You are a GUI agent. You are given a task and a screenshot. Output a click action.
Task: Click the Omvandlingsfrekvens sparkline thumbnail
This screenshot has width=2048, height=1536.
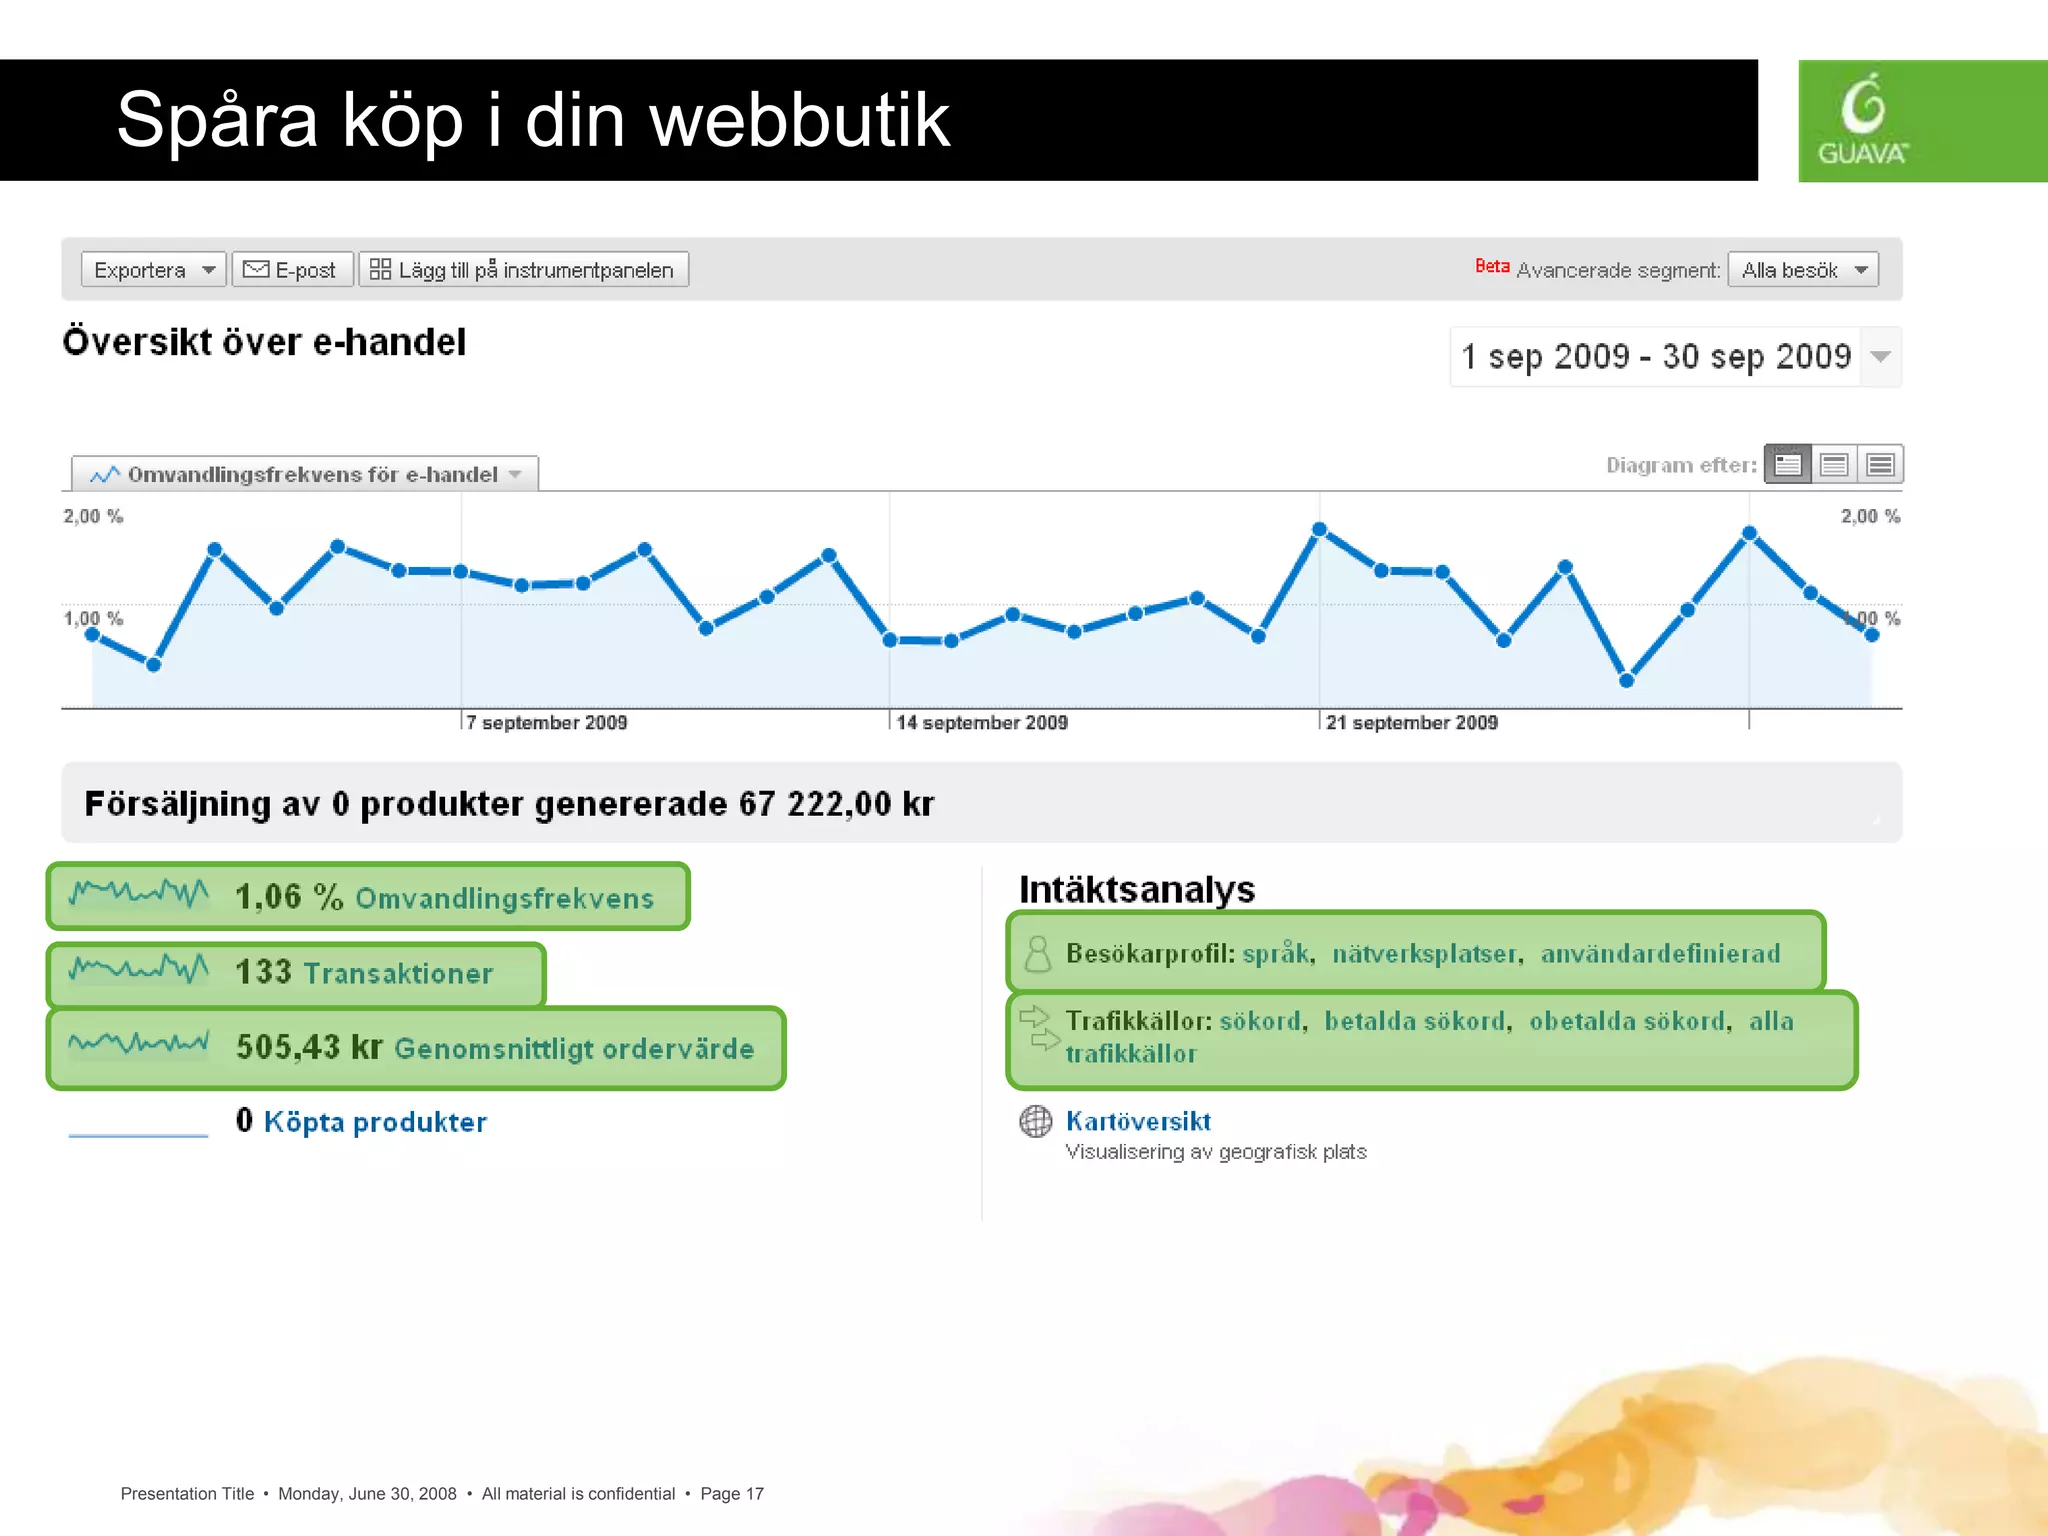[138, 893]
